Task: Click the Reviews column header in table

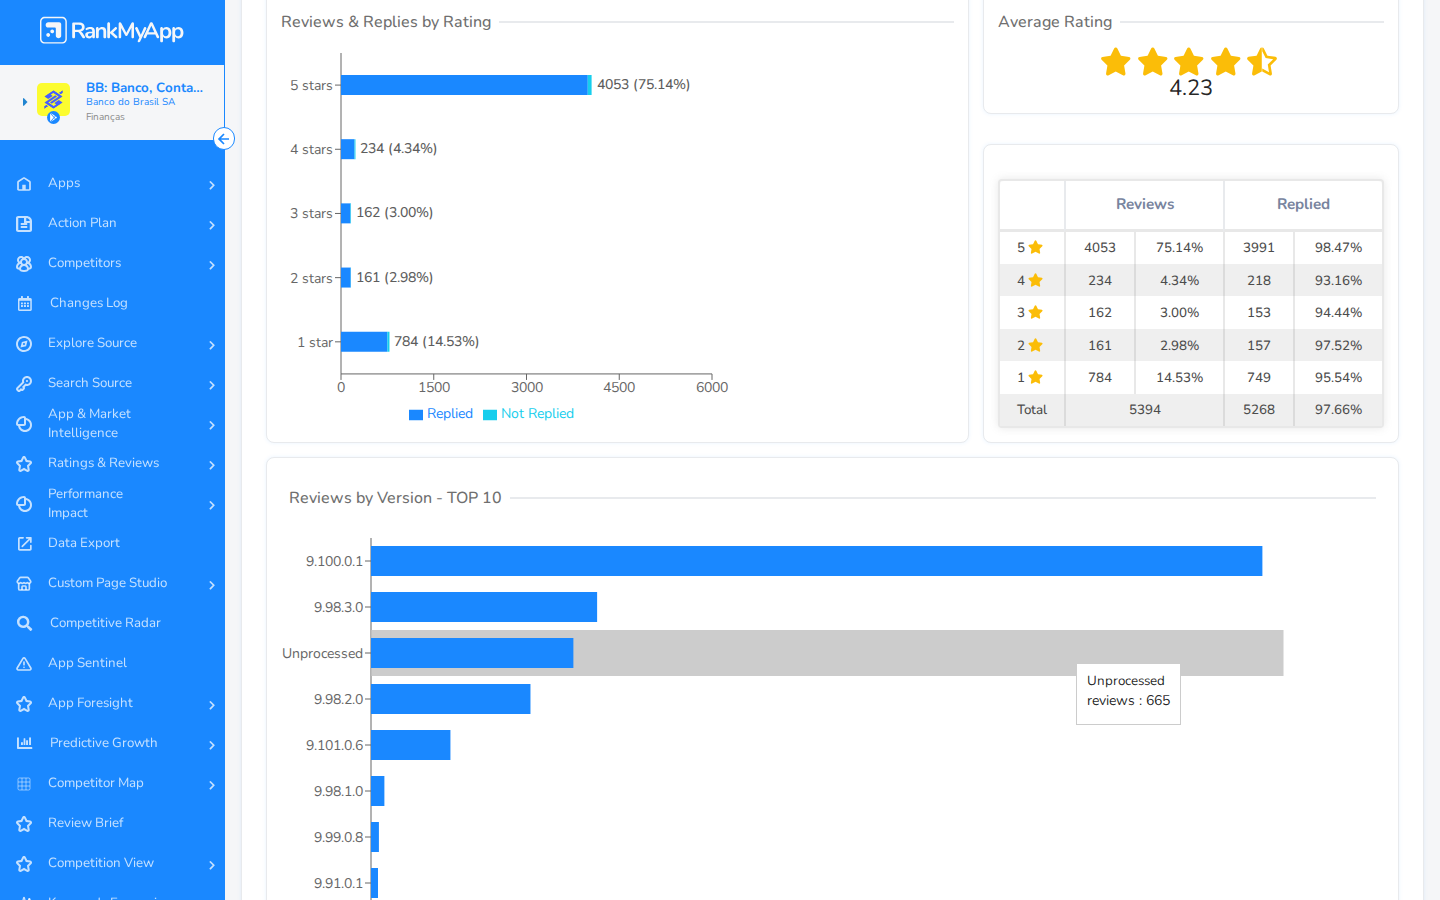Action: point(1145,204)
